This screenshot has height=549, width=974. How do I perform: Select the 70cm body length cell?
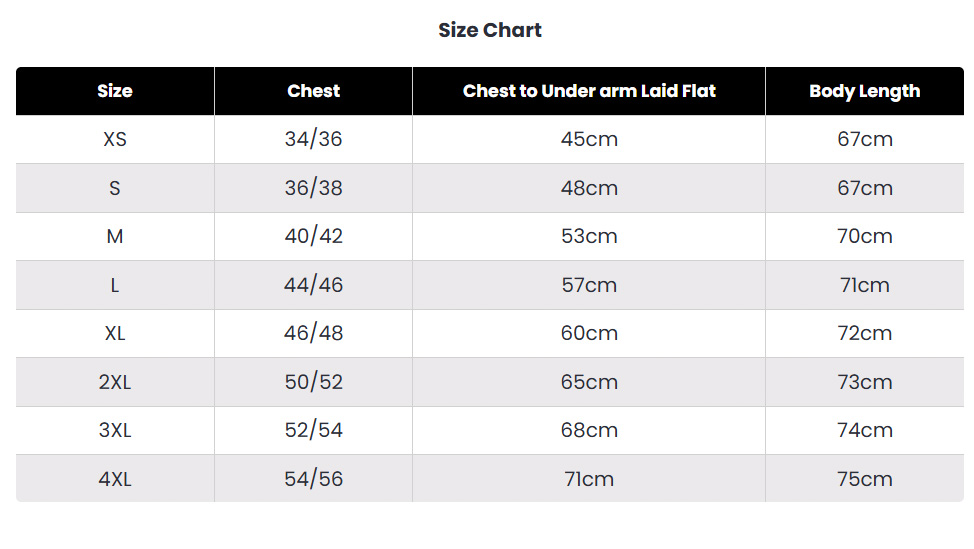pos(865,236)
